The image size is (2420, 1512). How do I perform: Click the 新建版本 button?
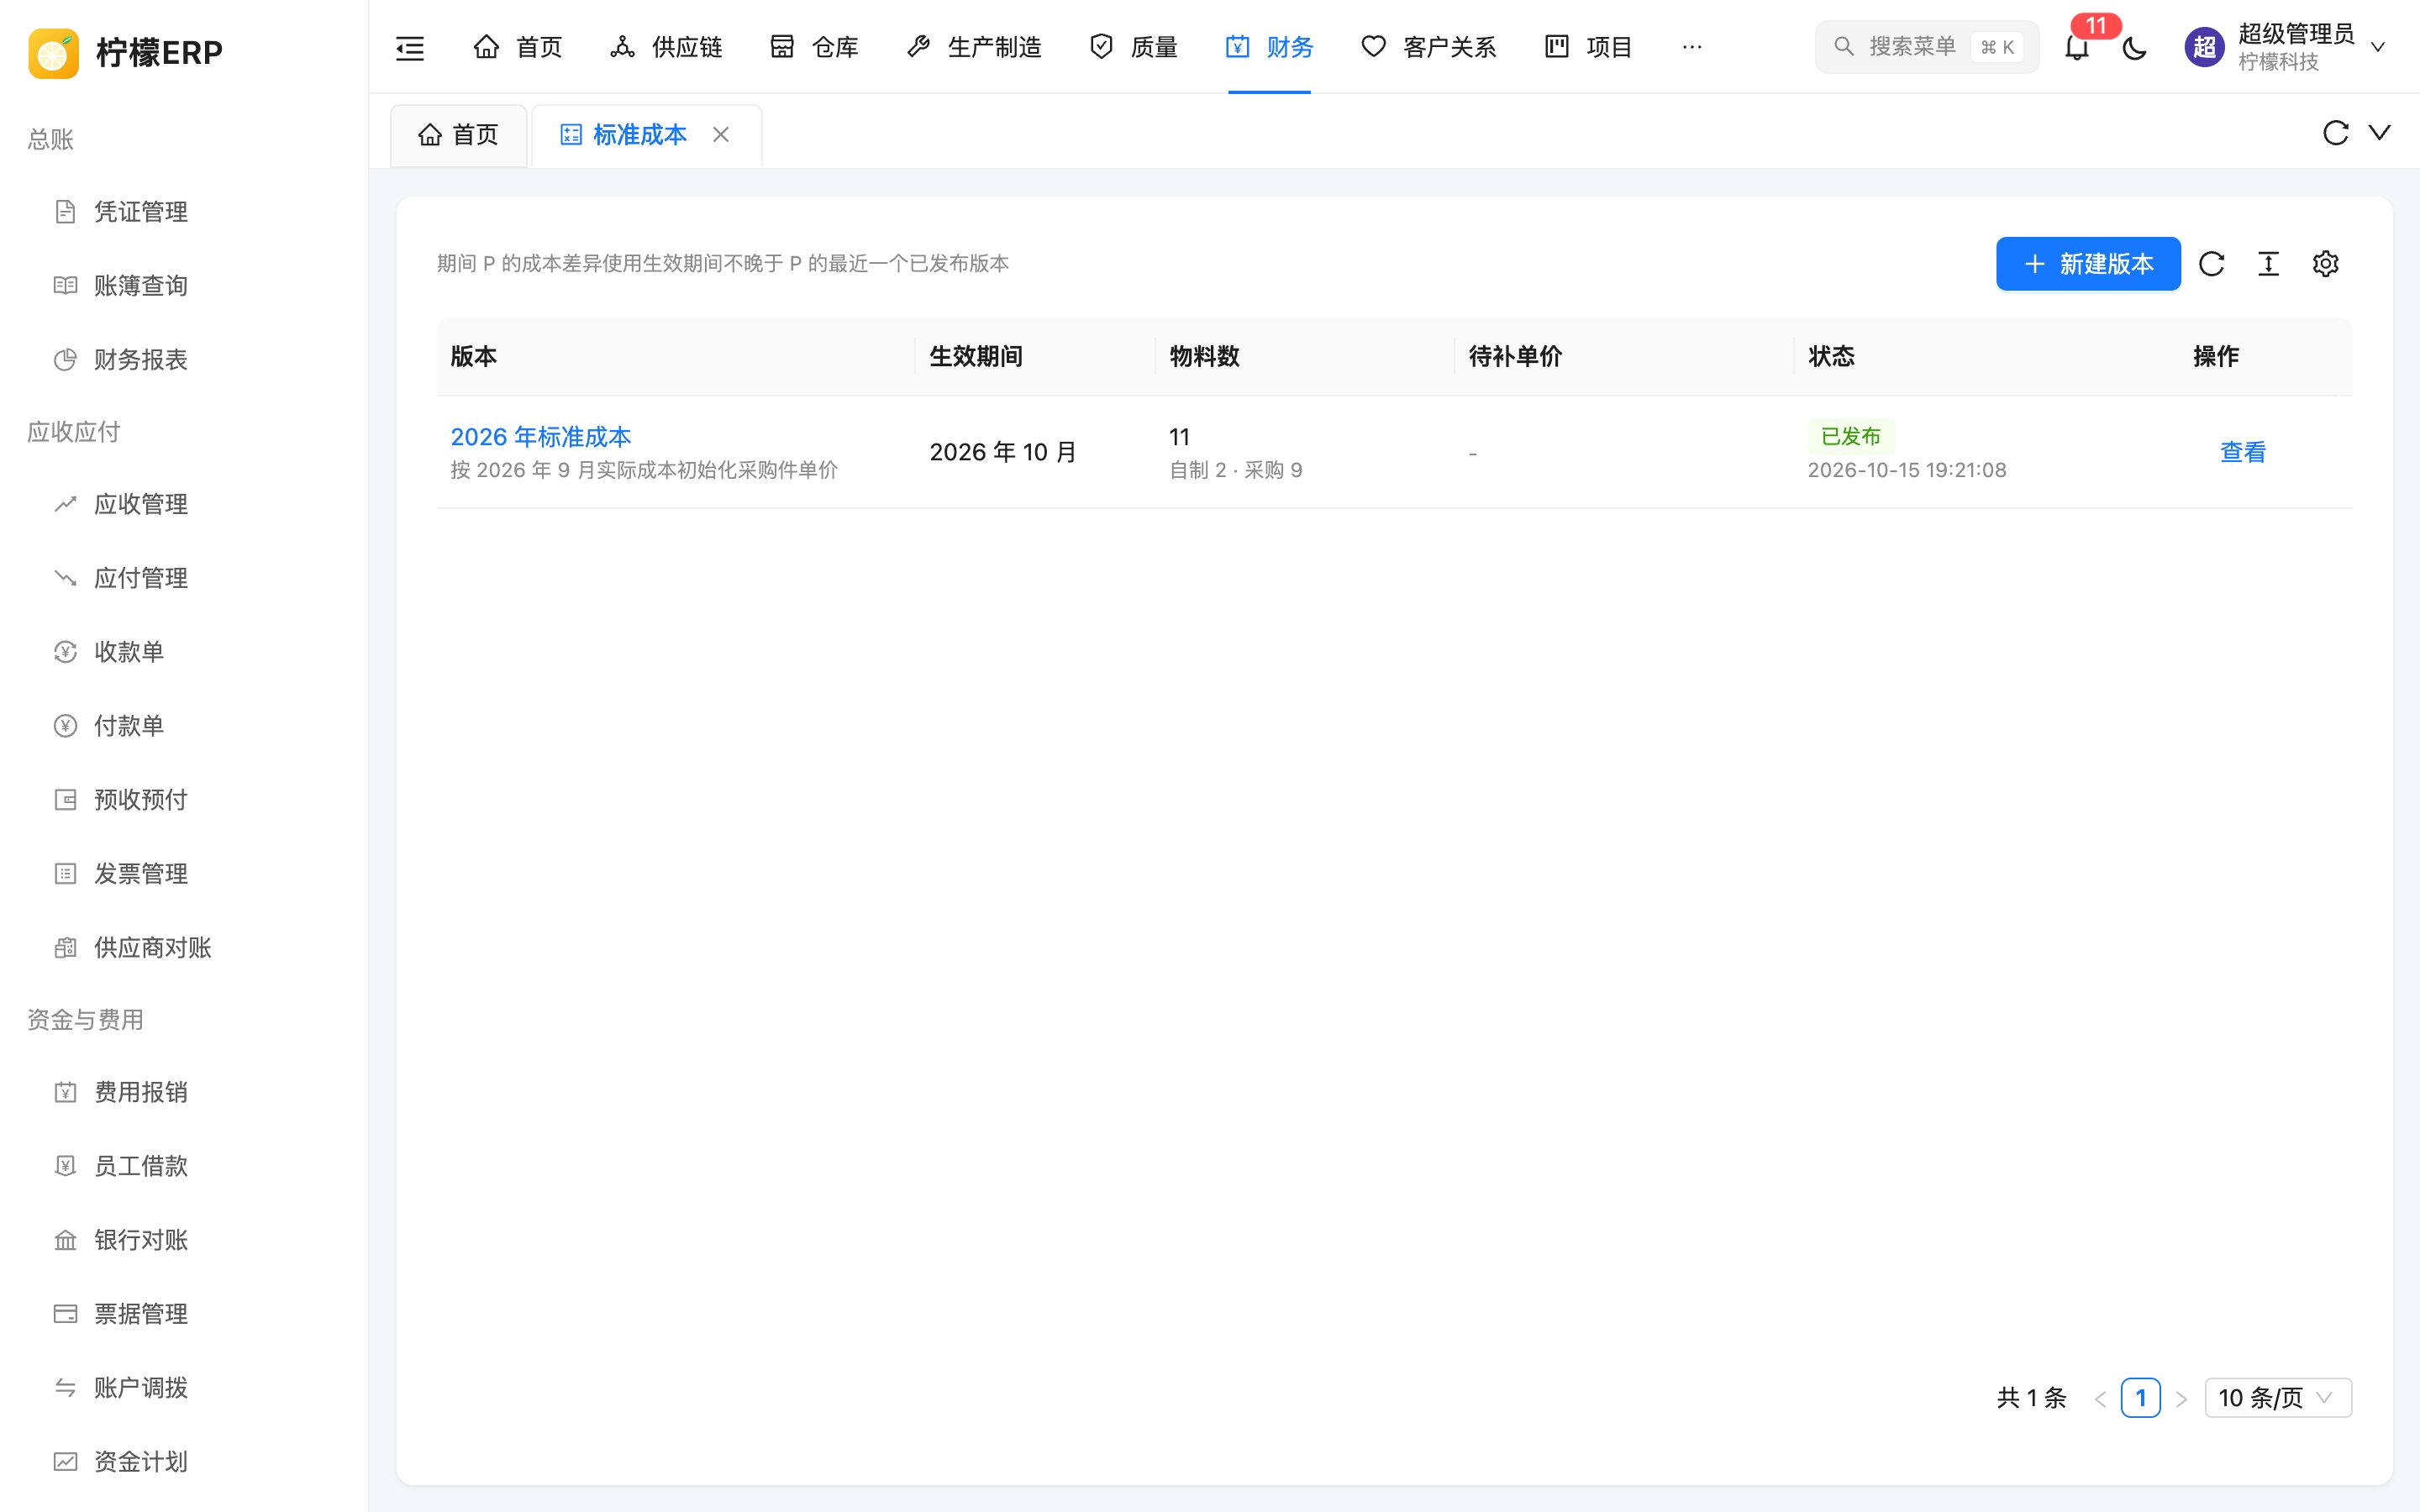[2088, 264]
